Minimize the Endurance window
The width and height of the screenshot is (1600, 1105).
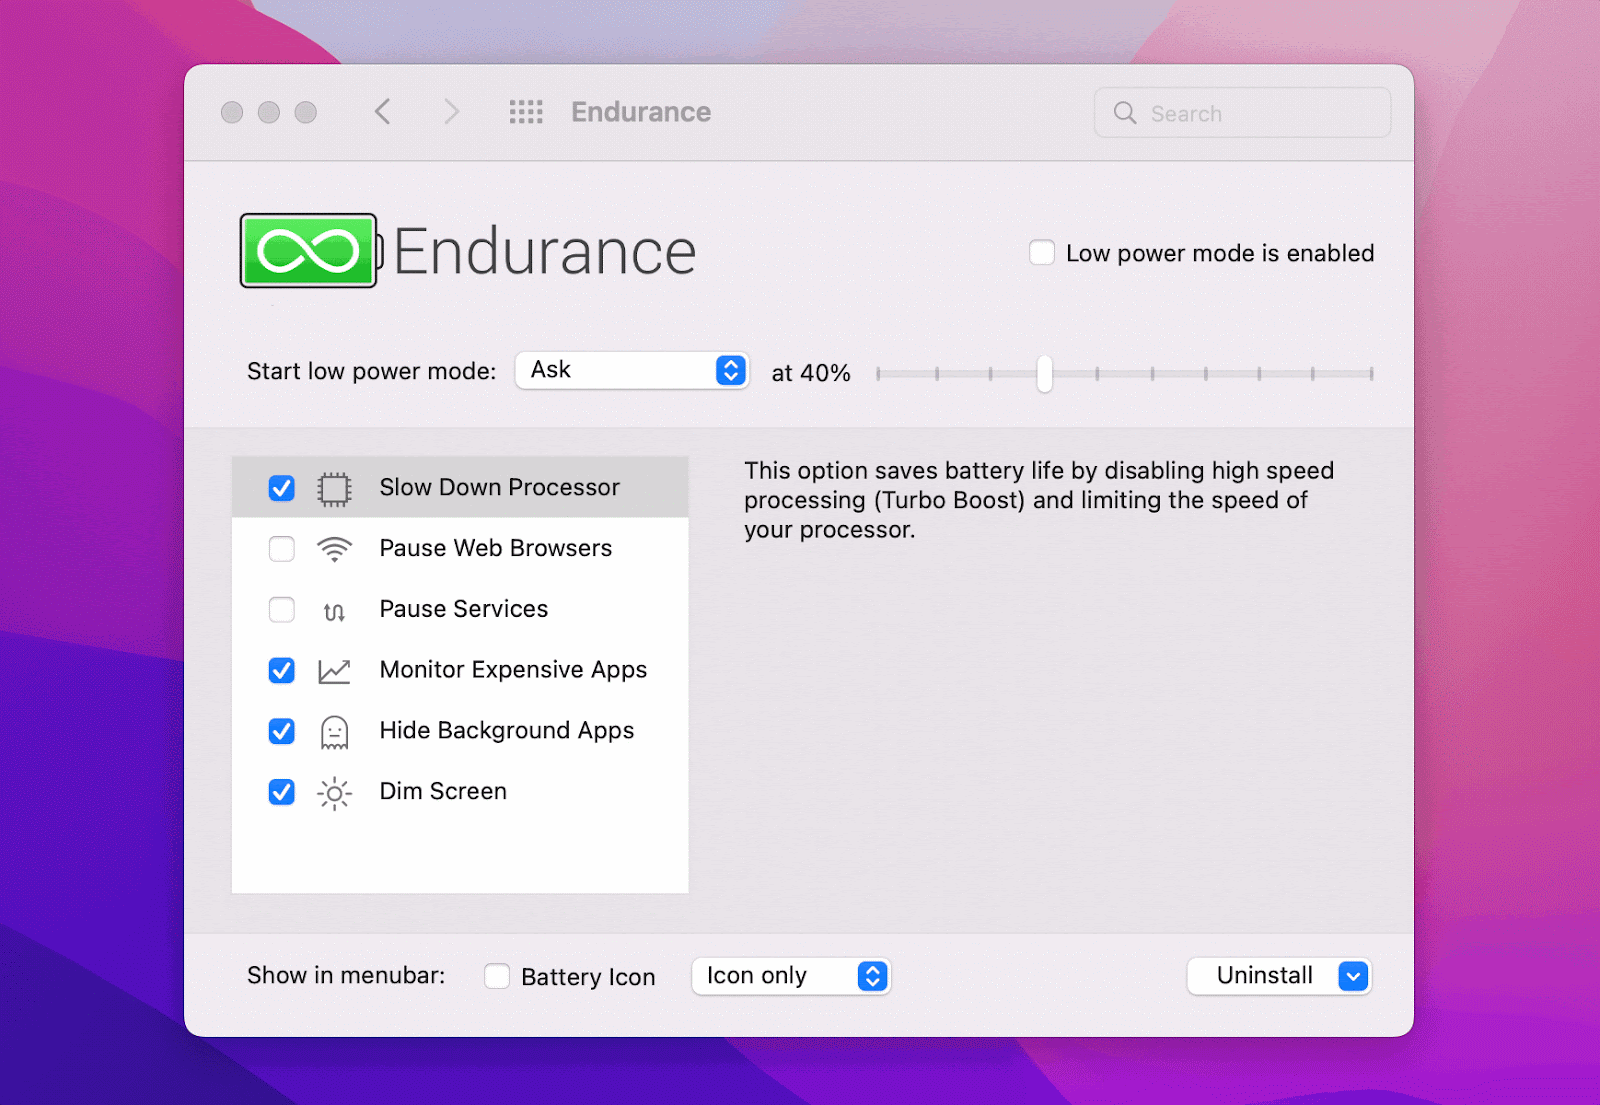point(269,112)
